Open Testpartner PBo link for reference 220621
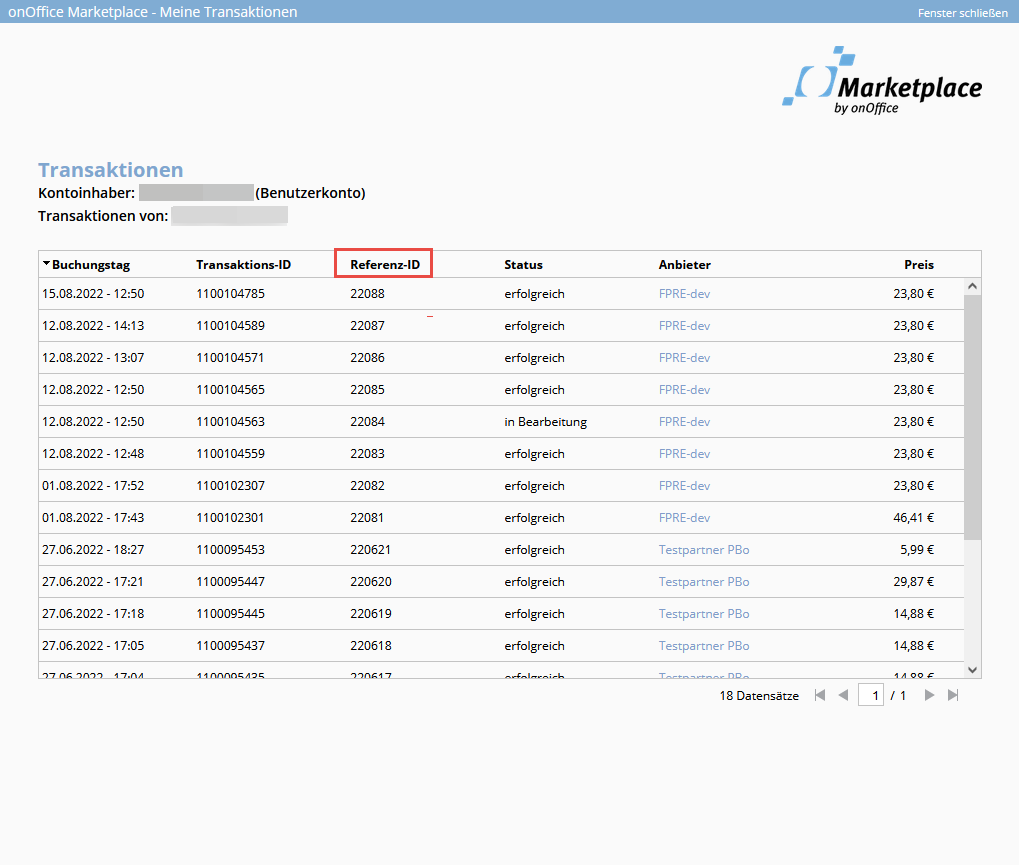This screenshot has height=865, width=1019. (x=704, y=550)
